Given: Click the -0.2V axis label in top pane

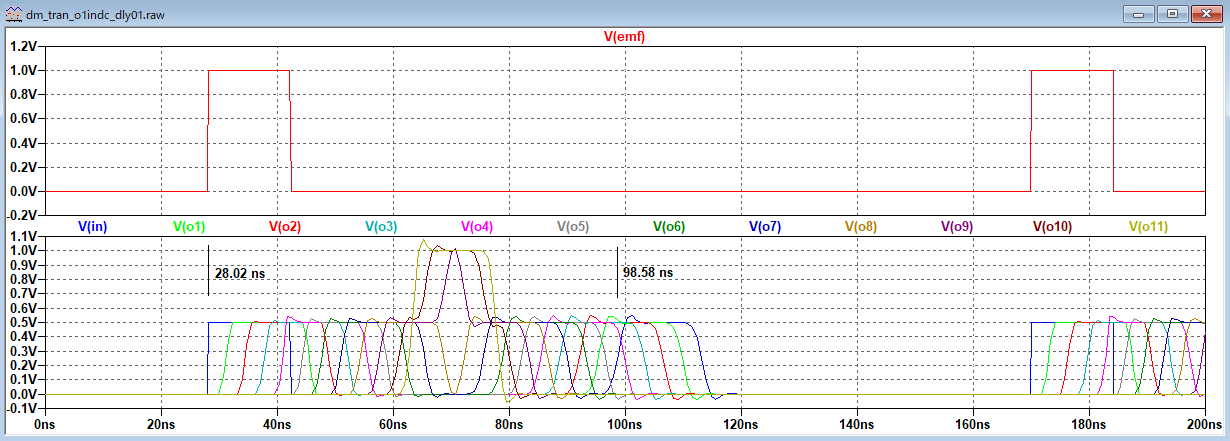Looking at the screenshot, I should tap(21, 215).
